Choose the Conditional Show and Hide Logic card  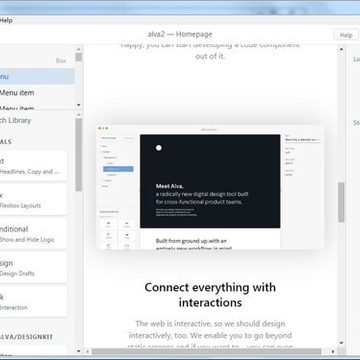[x=33, y=233]
